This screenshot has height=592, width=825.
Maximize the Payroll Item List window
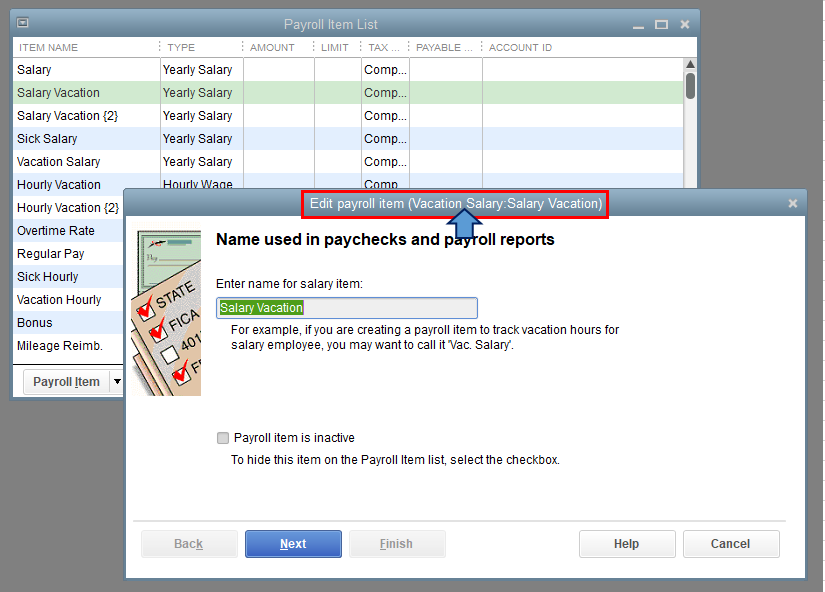coord(661,24)
